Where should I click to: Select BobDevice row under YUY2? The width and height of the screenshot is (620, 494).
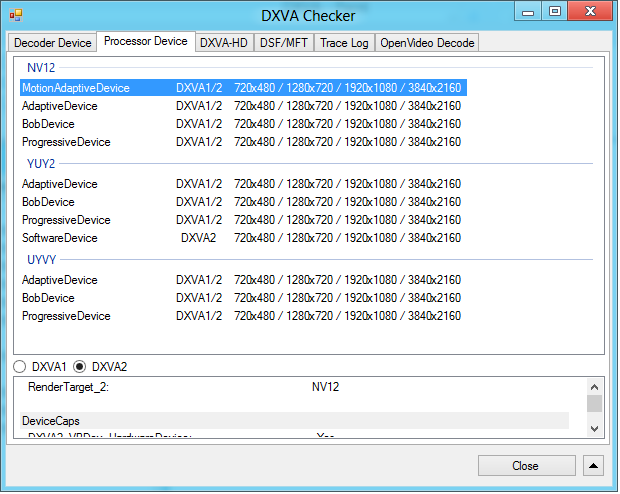click(x=242, y=202)
